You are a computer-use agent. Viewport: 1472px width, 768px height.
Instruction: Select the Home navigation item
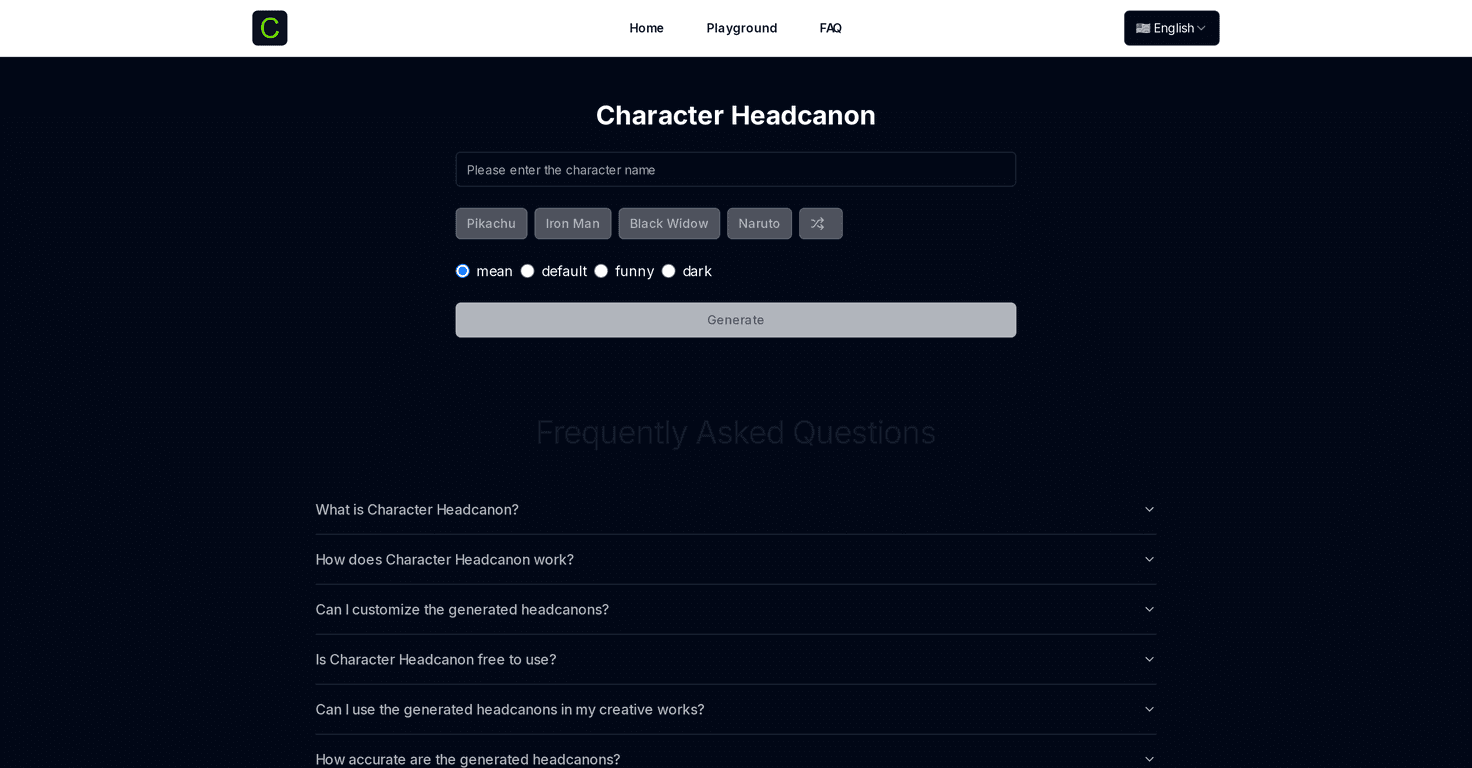[646, 28]
